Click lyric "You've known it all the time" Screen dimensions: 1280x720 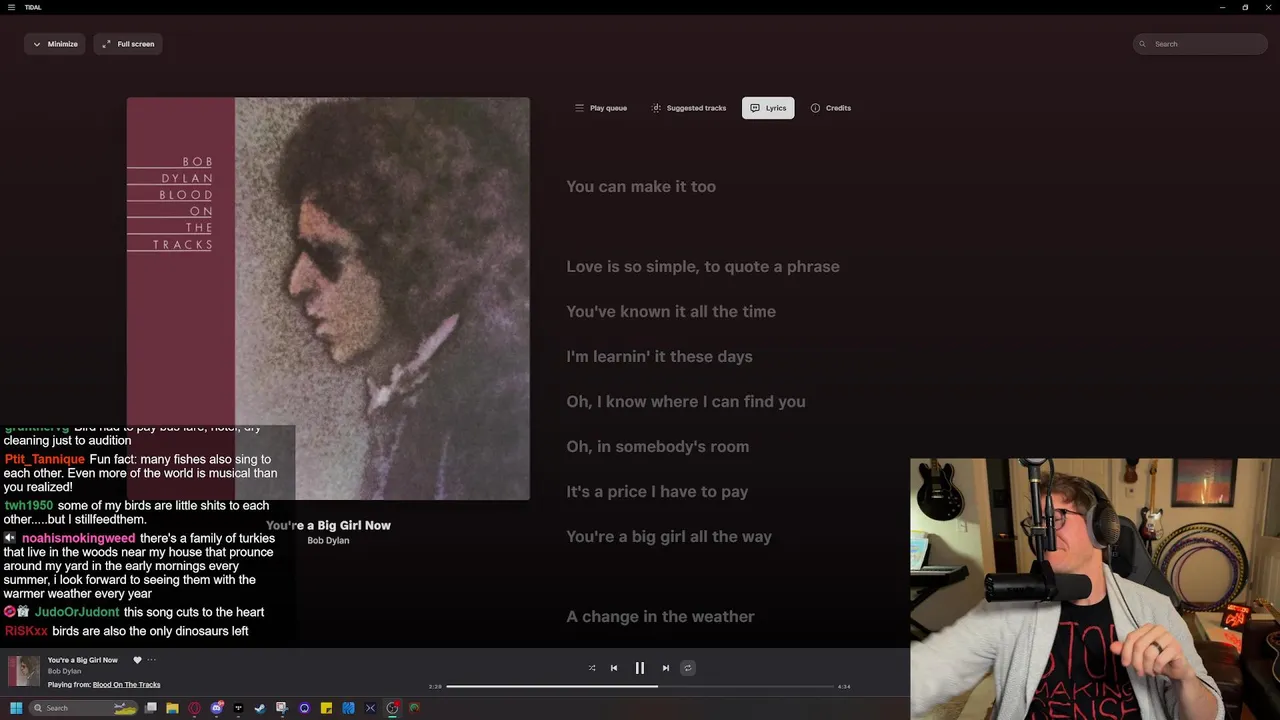tap(671, 311)
